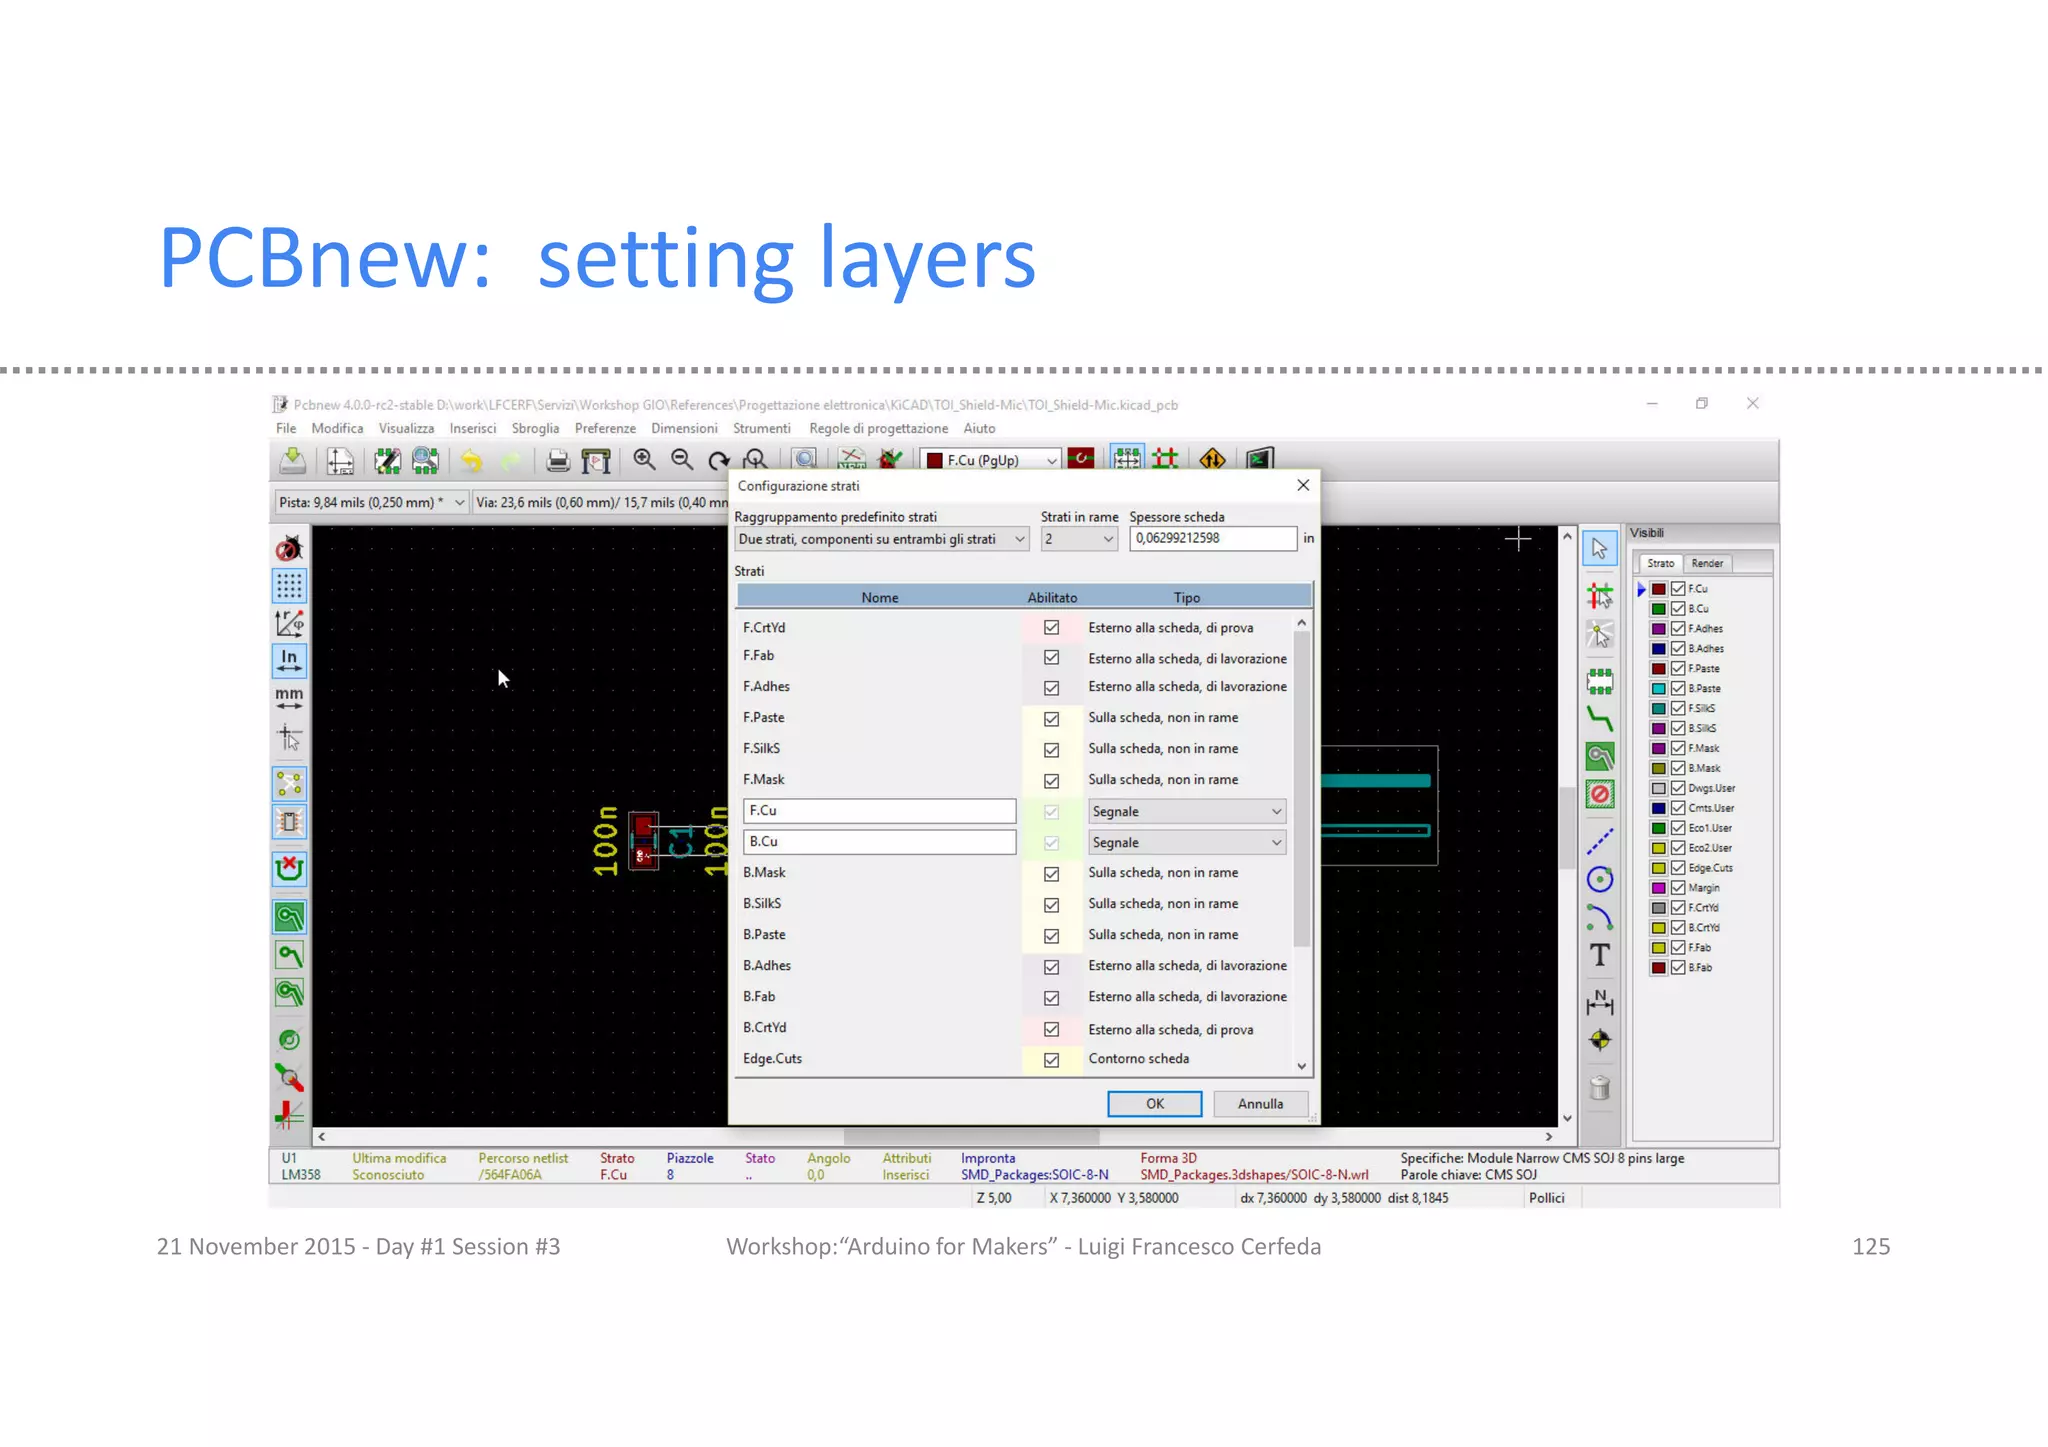
Task: Confirm layer setup with OK
Action: coord(1155,1104)
